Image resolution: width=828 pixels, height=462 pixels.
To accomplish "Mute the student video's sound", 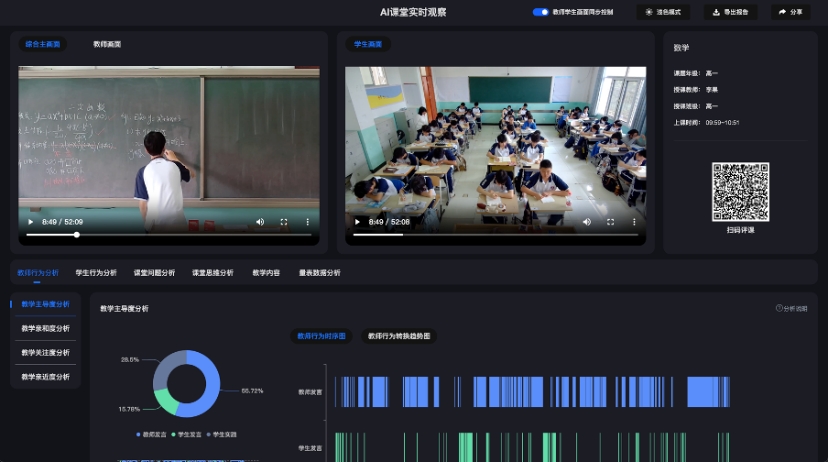I will coord(586,222).
